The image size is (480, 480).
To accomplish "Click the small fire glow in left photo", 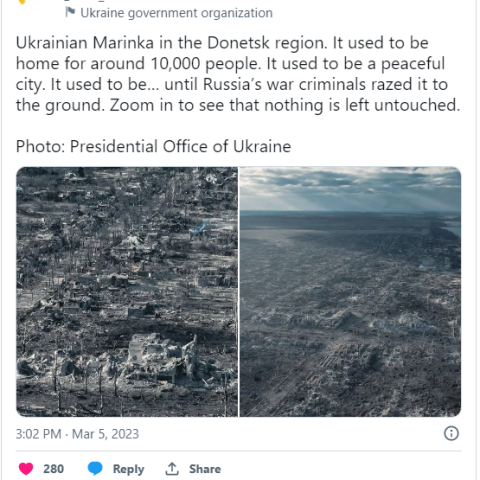I will pos(136,267).
